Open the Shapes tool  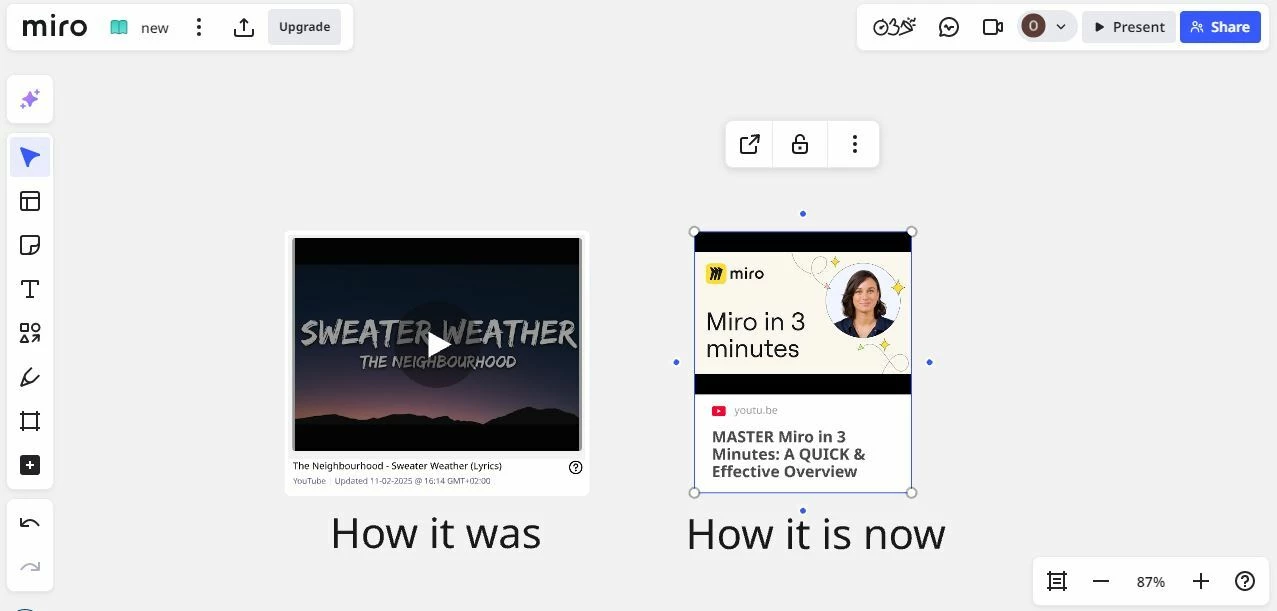pos(30,333)
